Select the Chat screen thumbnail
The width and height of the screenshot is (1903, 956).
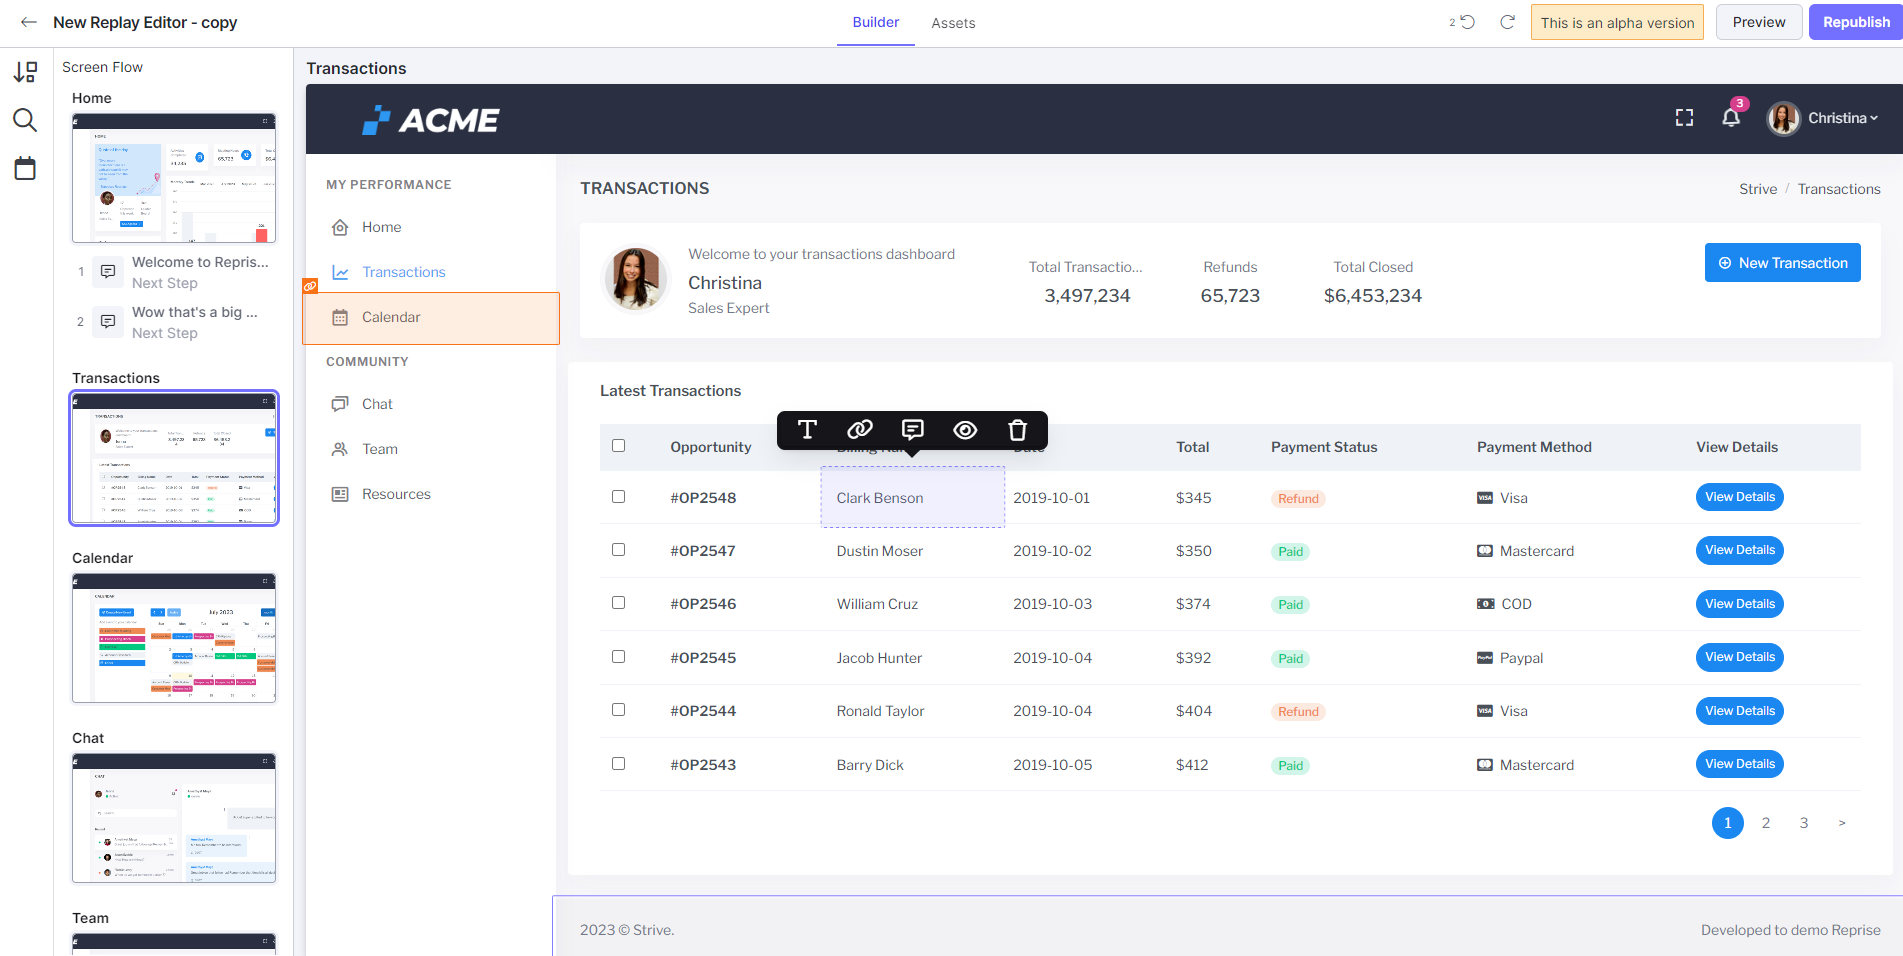[x=174, y=818]
